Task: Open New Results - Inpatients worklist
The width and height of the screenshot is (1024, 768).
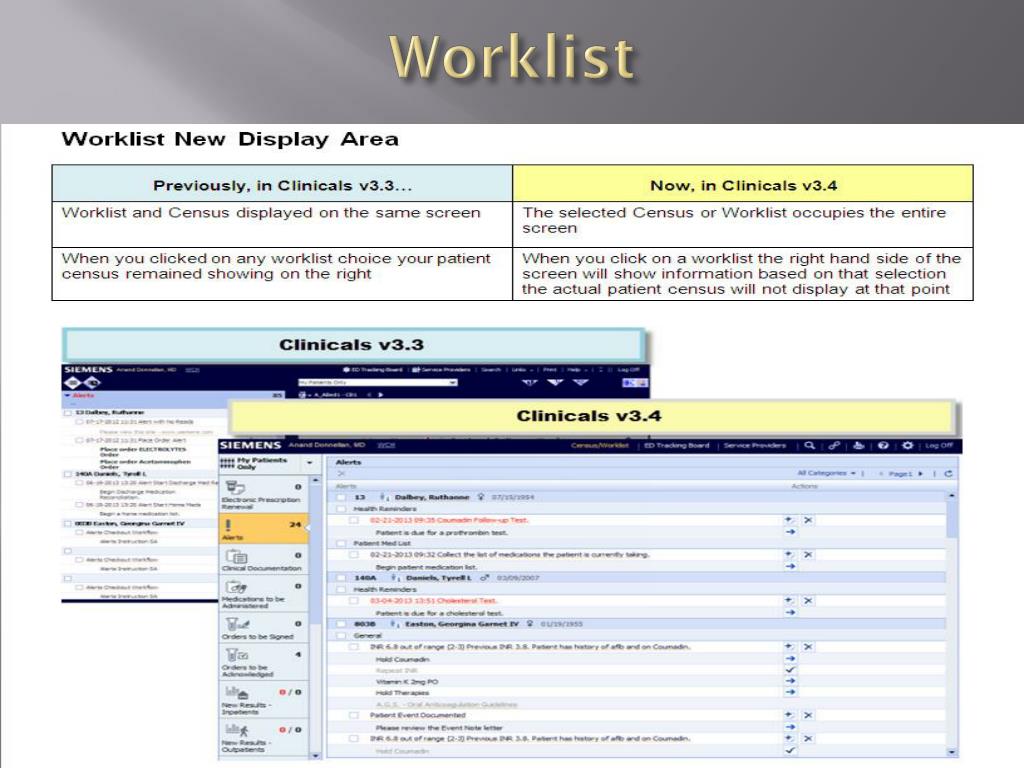Action: [263, 700]
